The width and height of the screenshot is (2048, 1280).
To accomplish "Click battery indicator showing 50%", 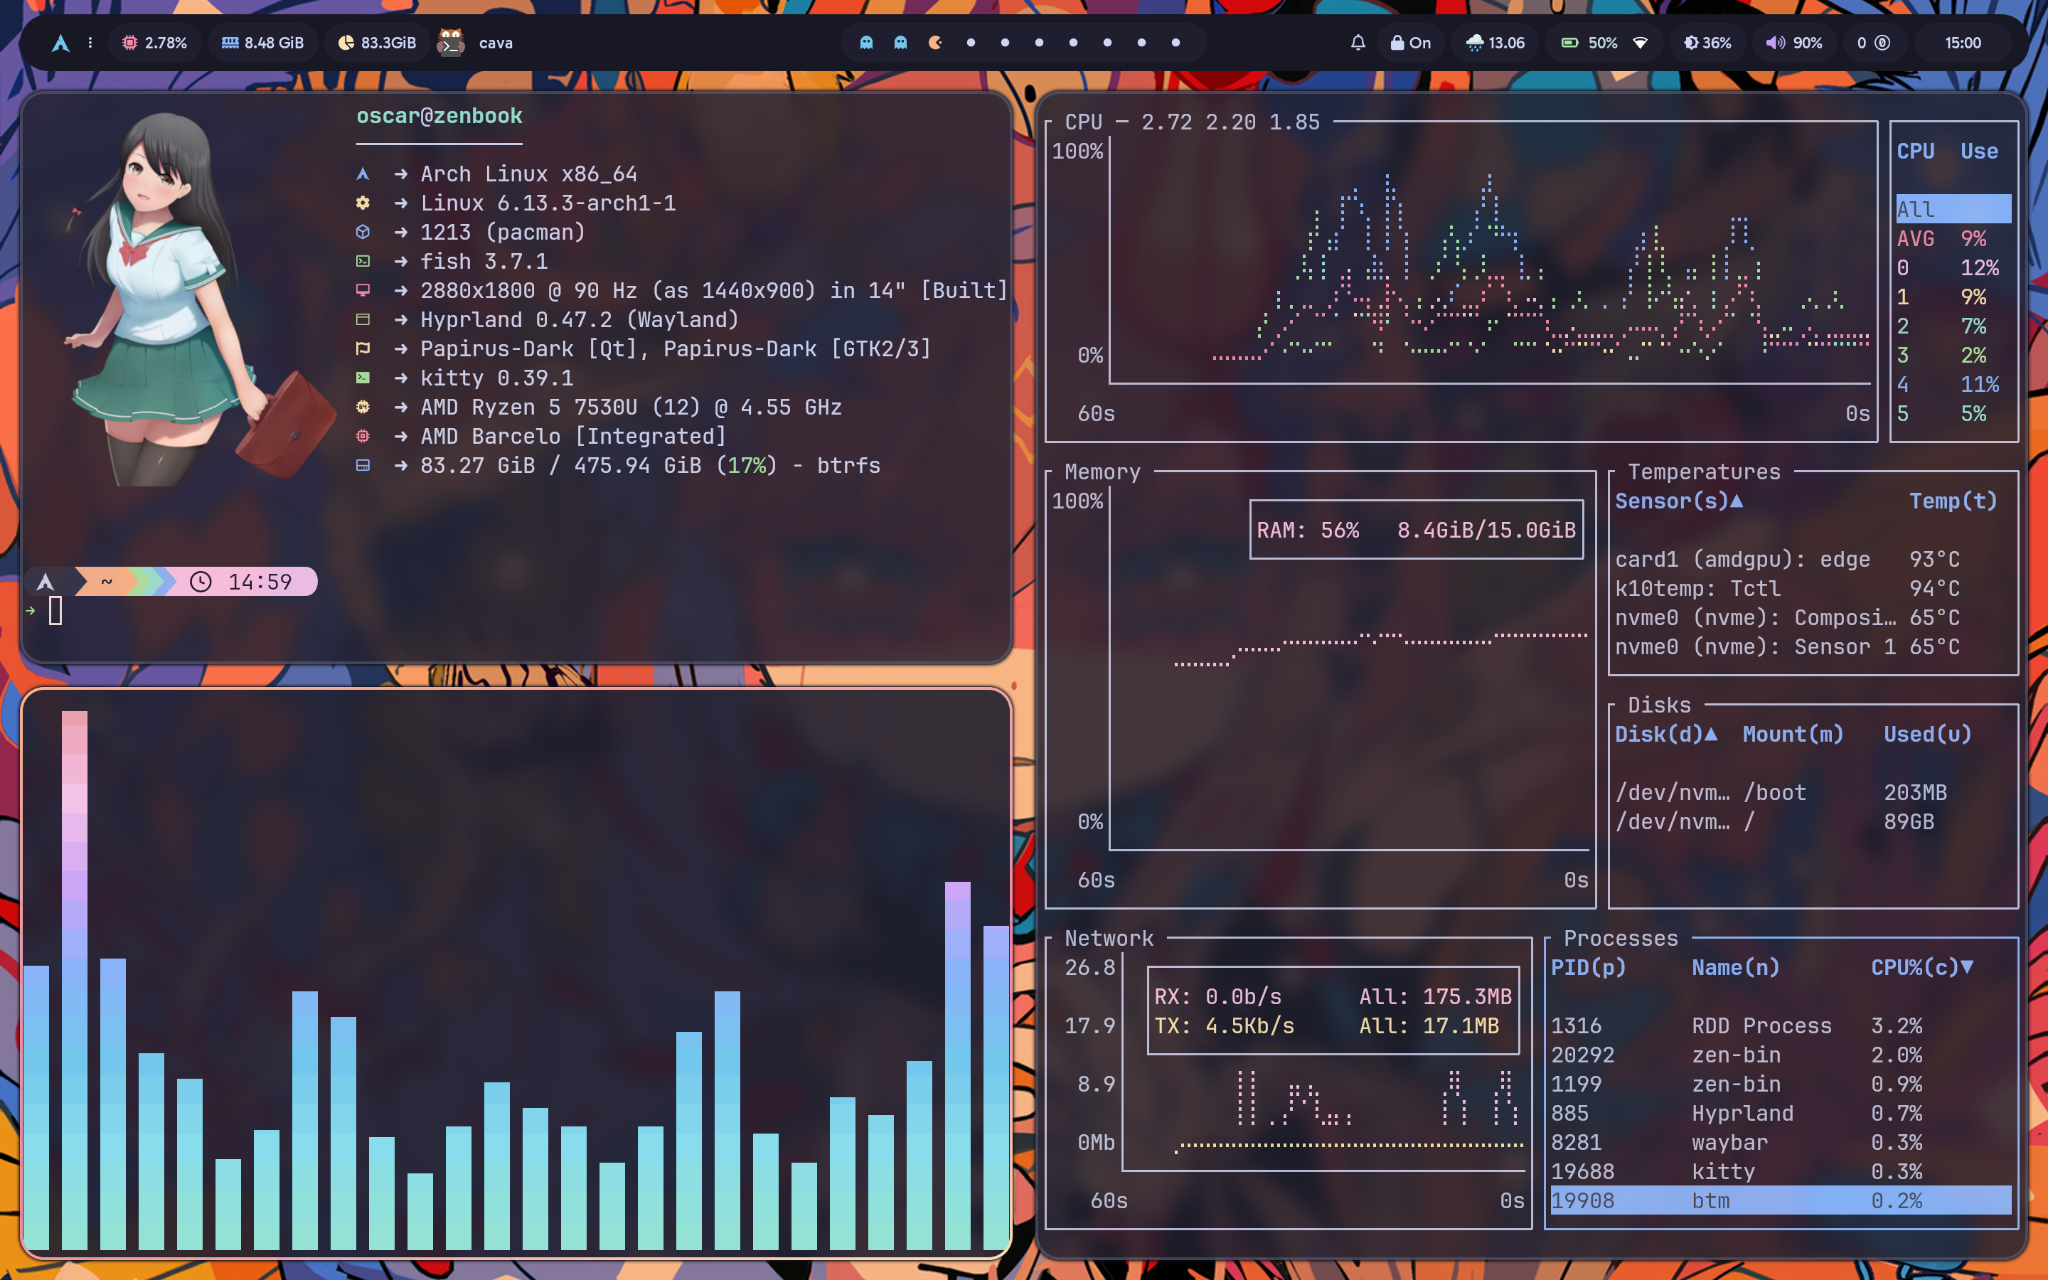I will point(1589,43).
